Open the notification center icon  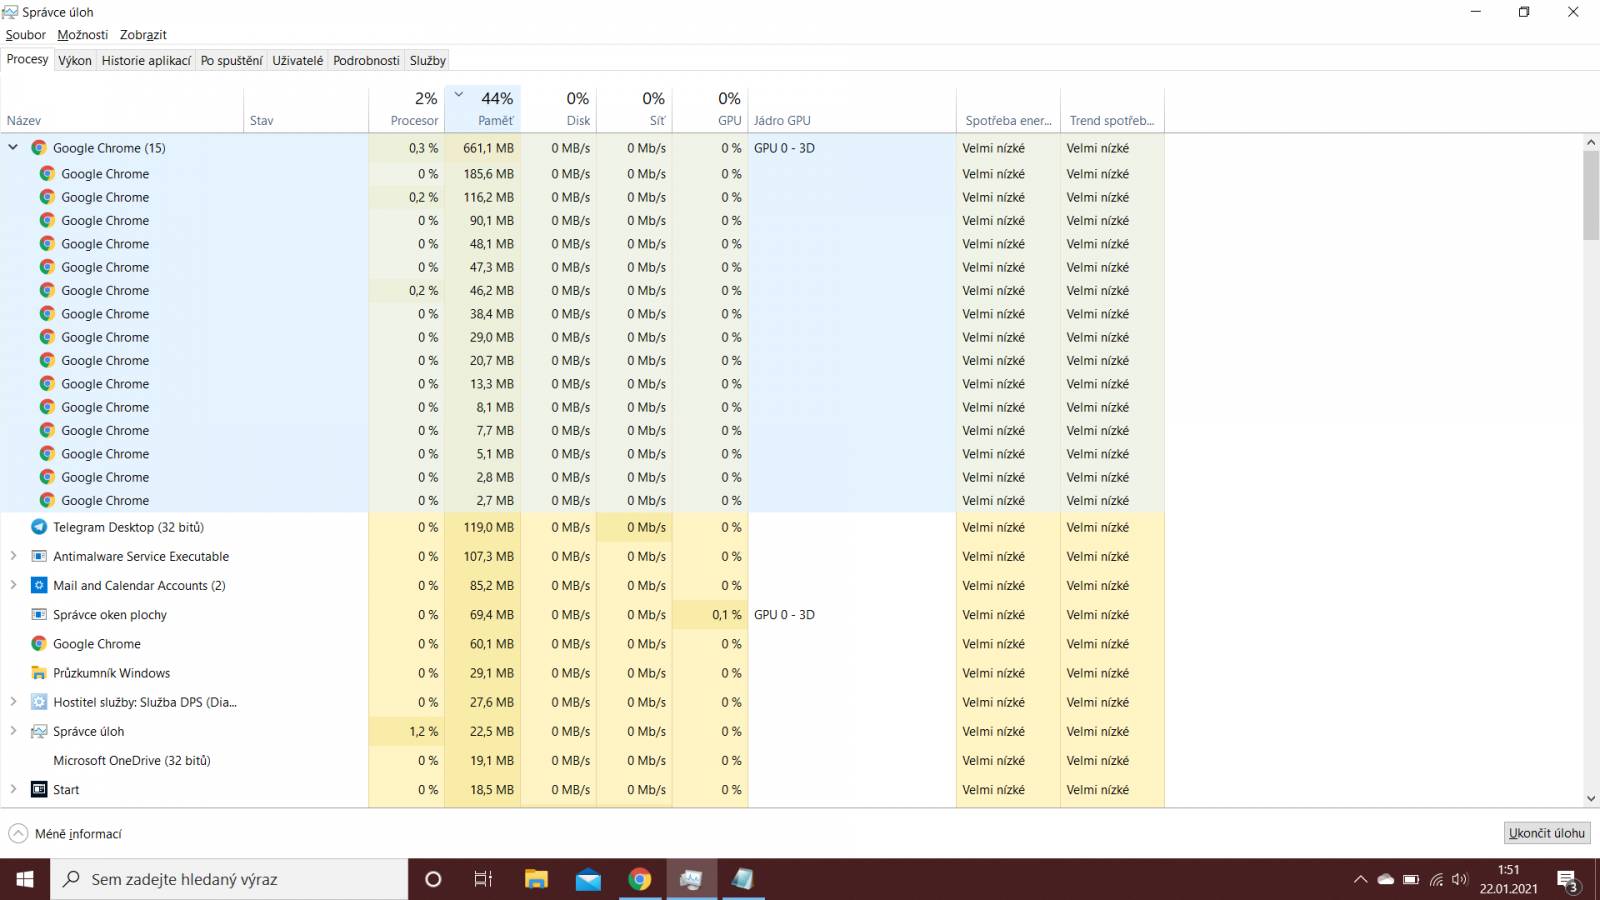click(1567, 880)
